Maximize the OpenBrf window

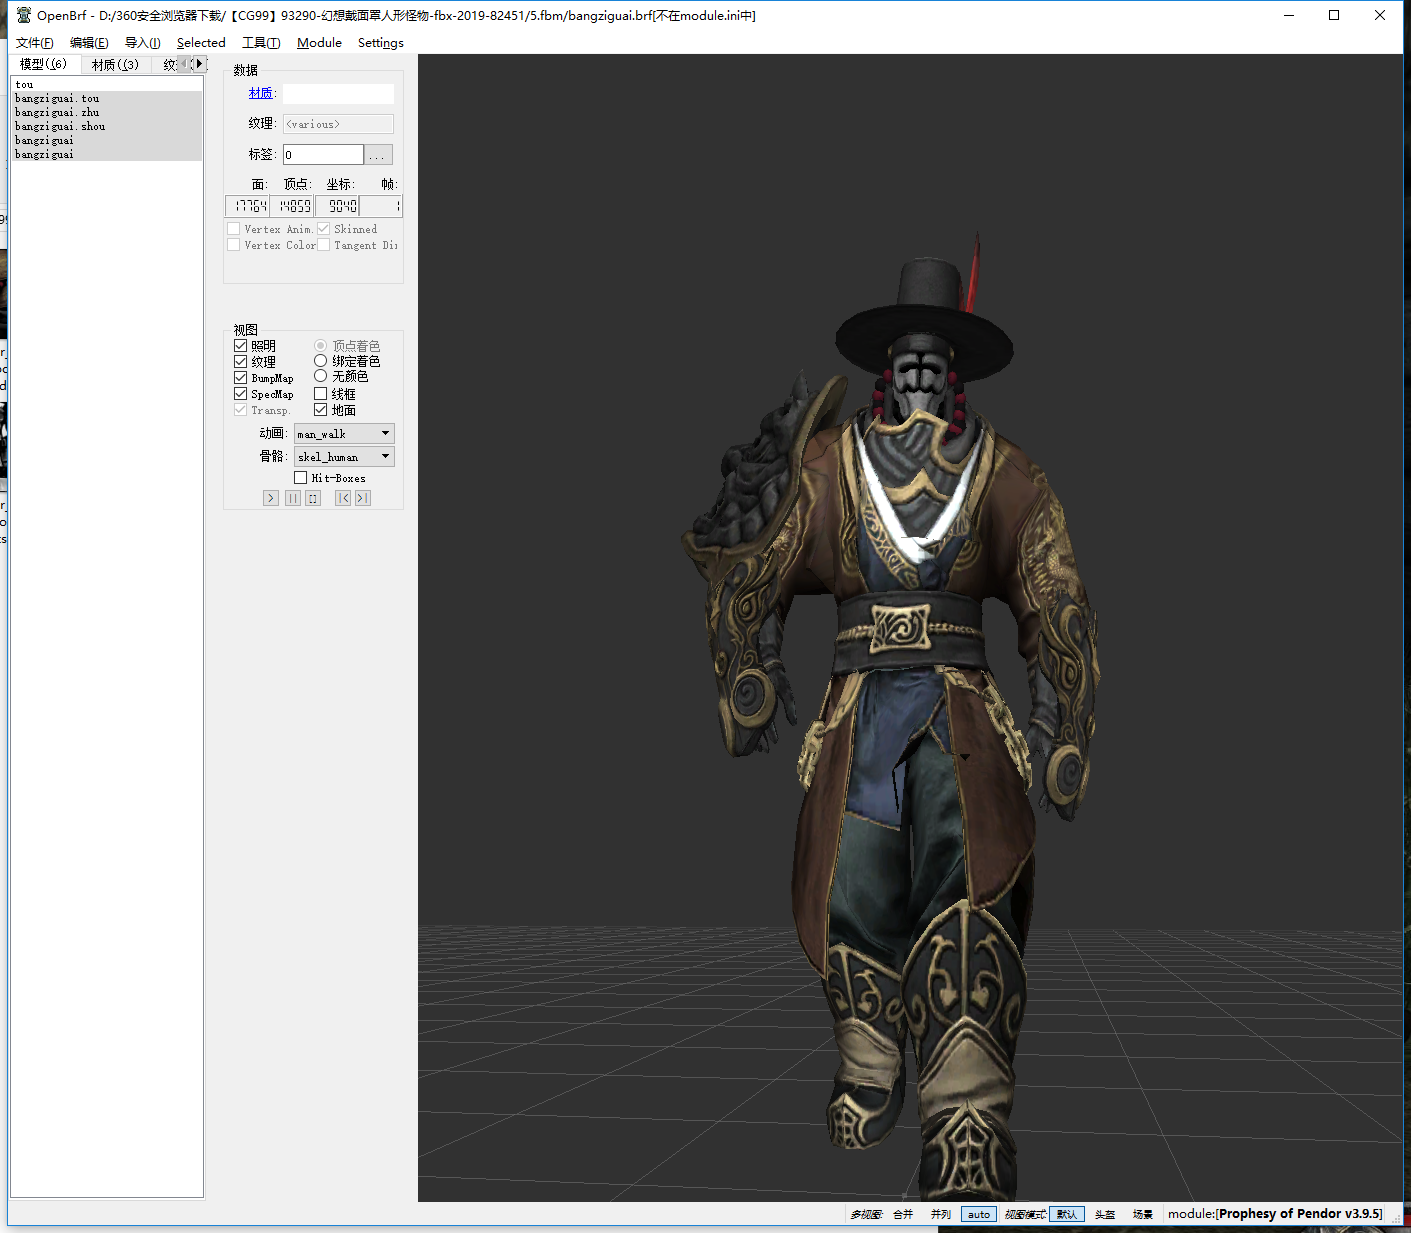tap(1334, 15)
